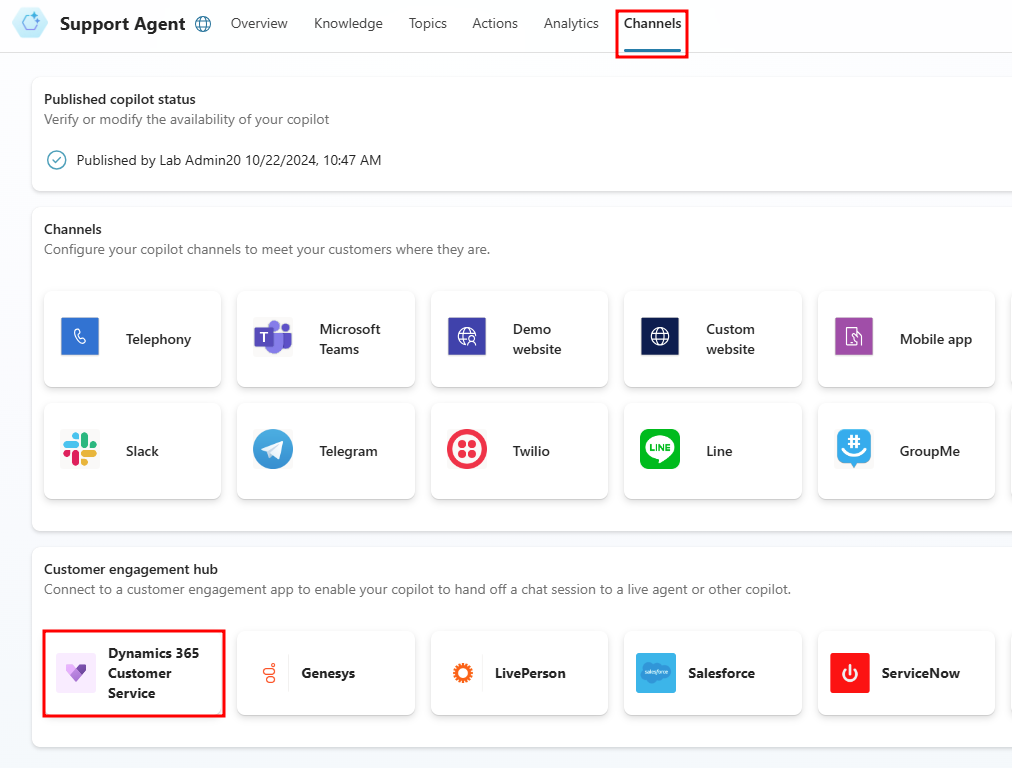Open the Custom website label
The image size is (1012, 768).
click(x=730, y=339)
